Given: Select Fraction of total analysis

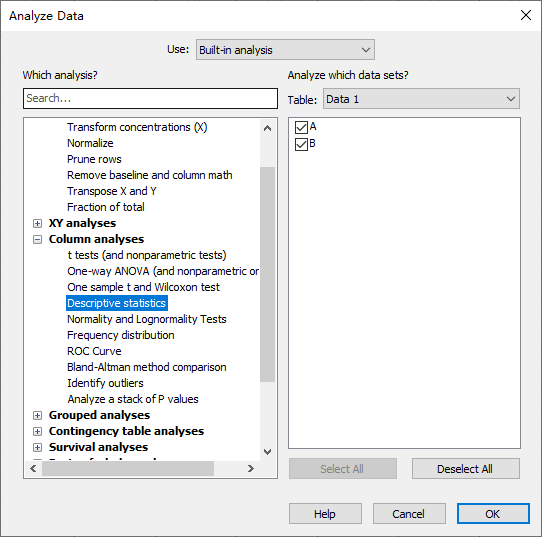Looking at the screenshot, I should click(105, 207).
